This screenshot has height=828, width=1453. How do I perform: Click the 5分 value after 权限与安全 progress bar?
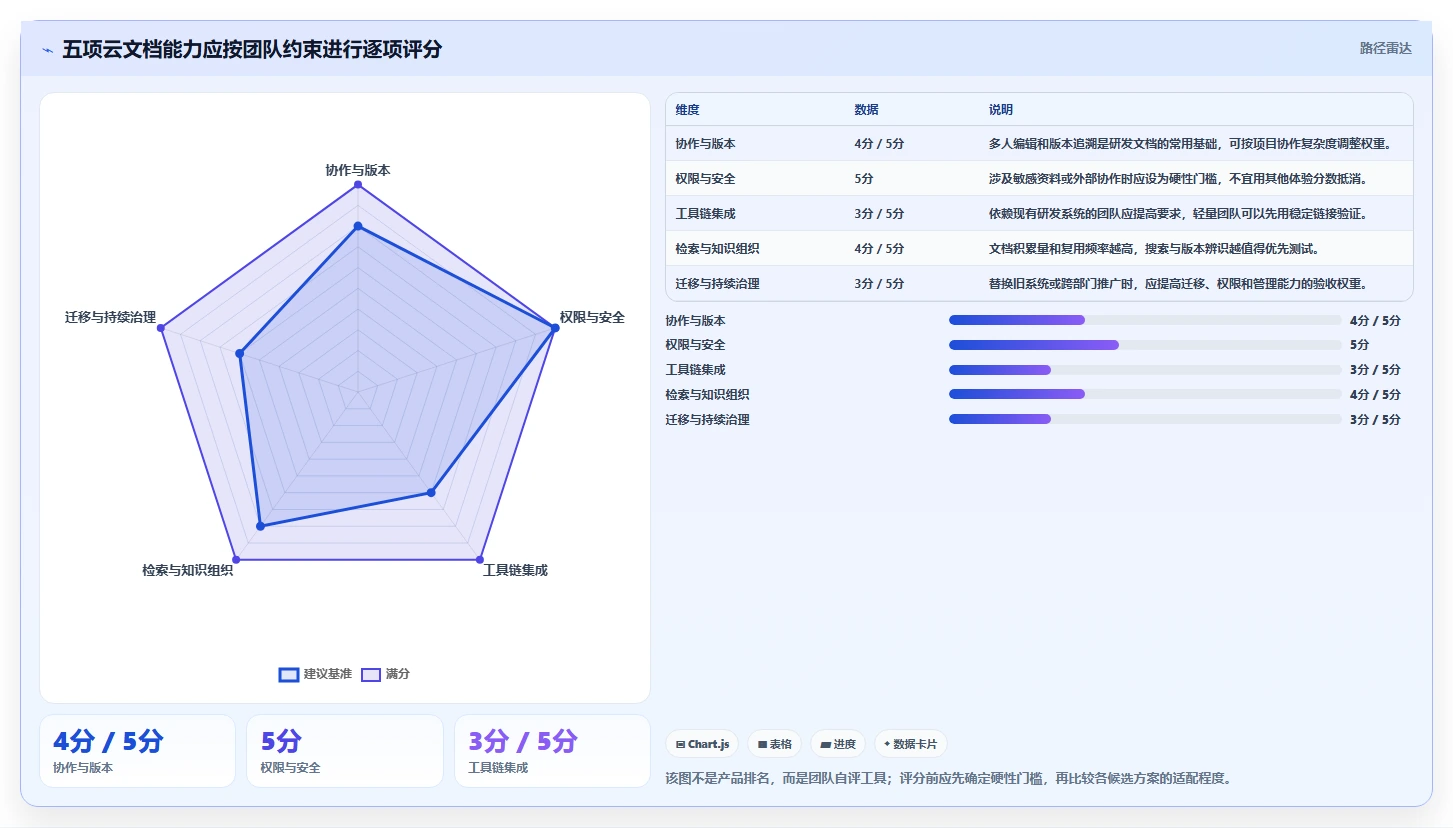tap(1360, 345)
